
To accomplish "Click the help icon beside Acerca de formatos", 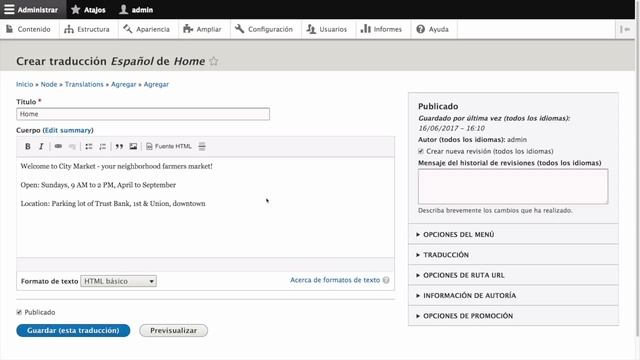I will coord(386,280).
